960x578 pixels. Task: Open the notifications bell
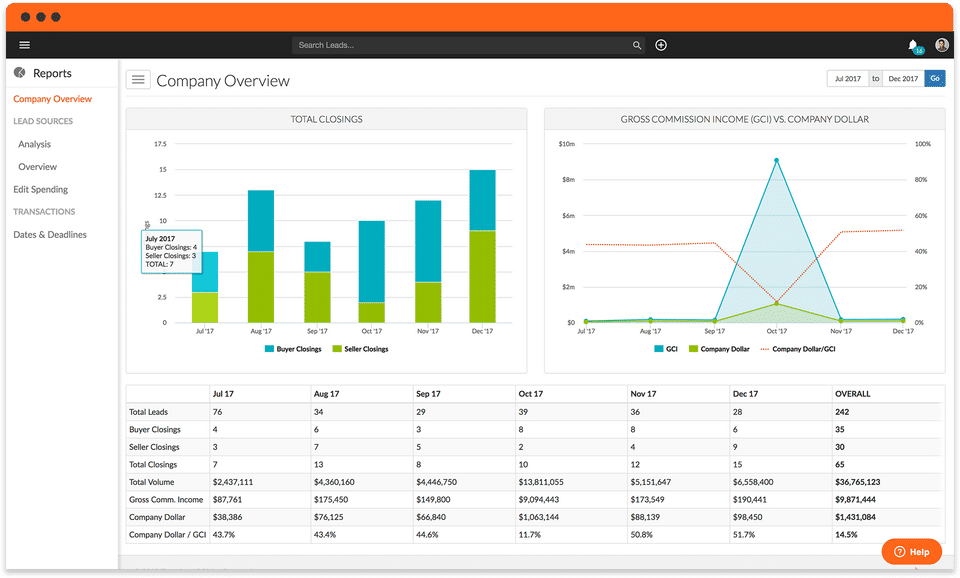point(913,45)
